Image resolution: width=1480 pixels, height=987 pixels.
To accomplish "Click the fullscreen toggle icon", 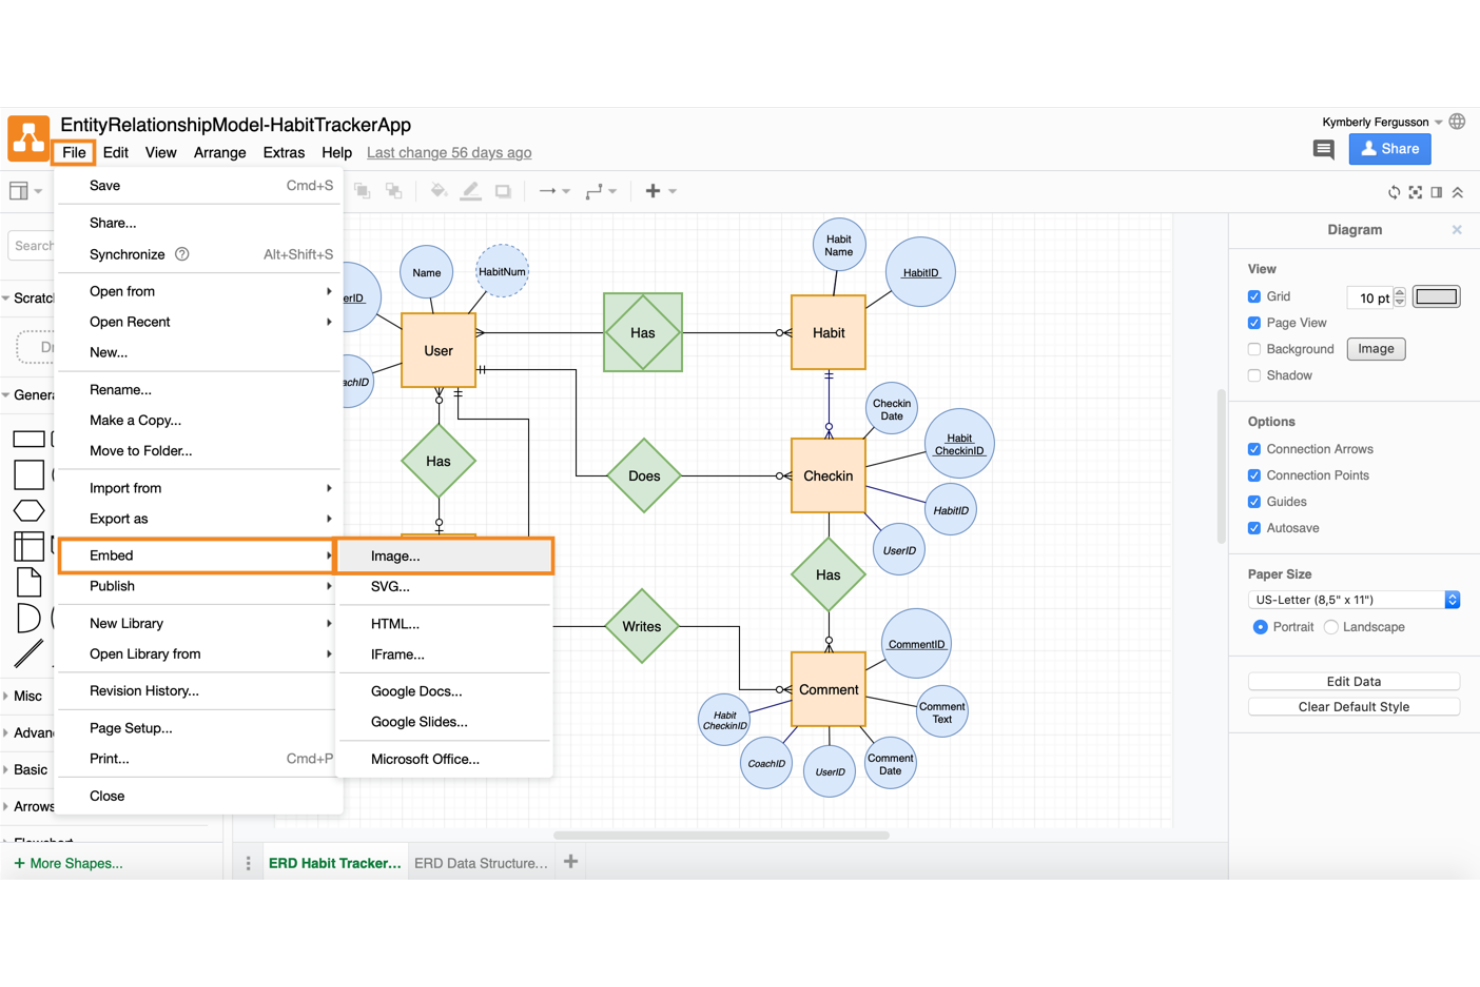I will (1415, 192).
